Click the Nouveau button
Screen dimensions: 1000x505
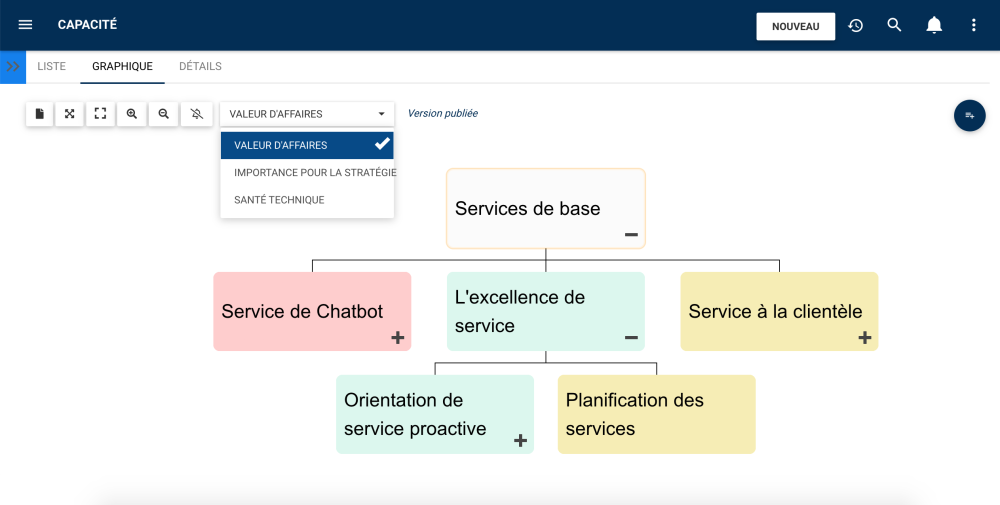click(795, 26)
